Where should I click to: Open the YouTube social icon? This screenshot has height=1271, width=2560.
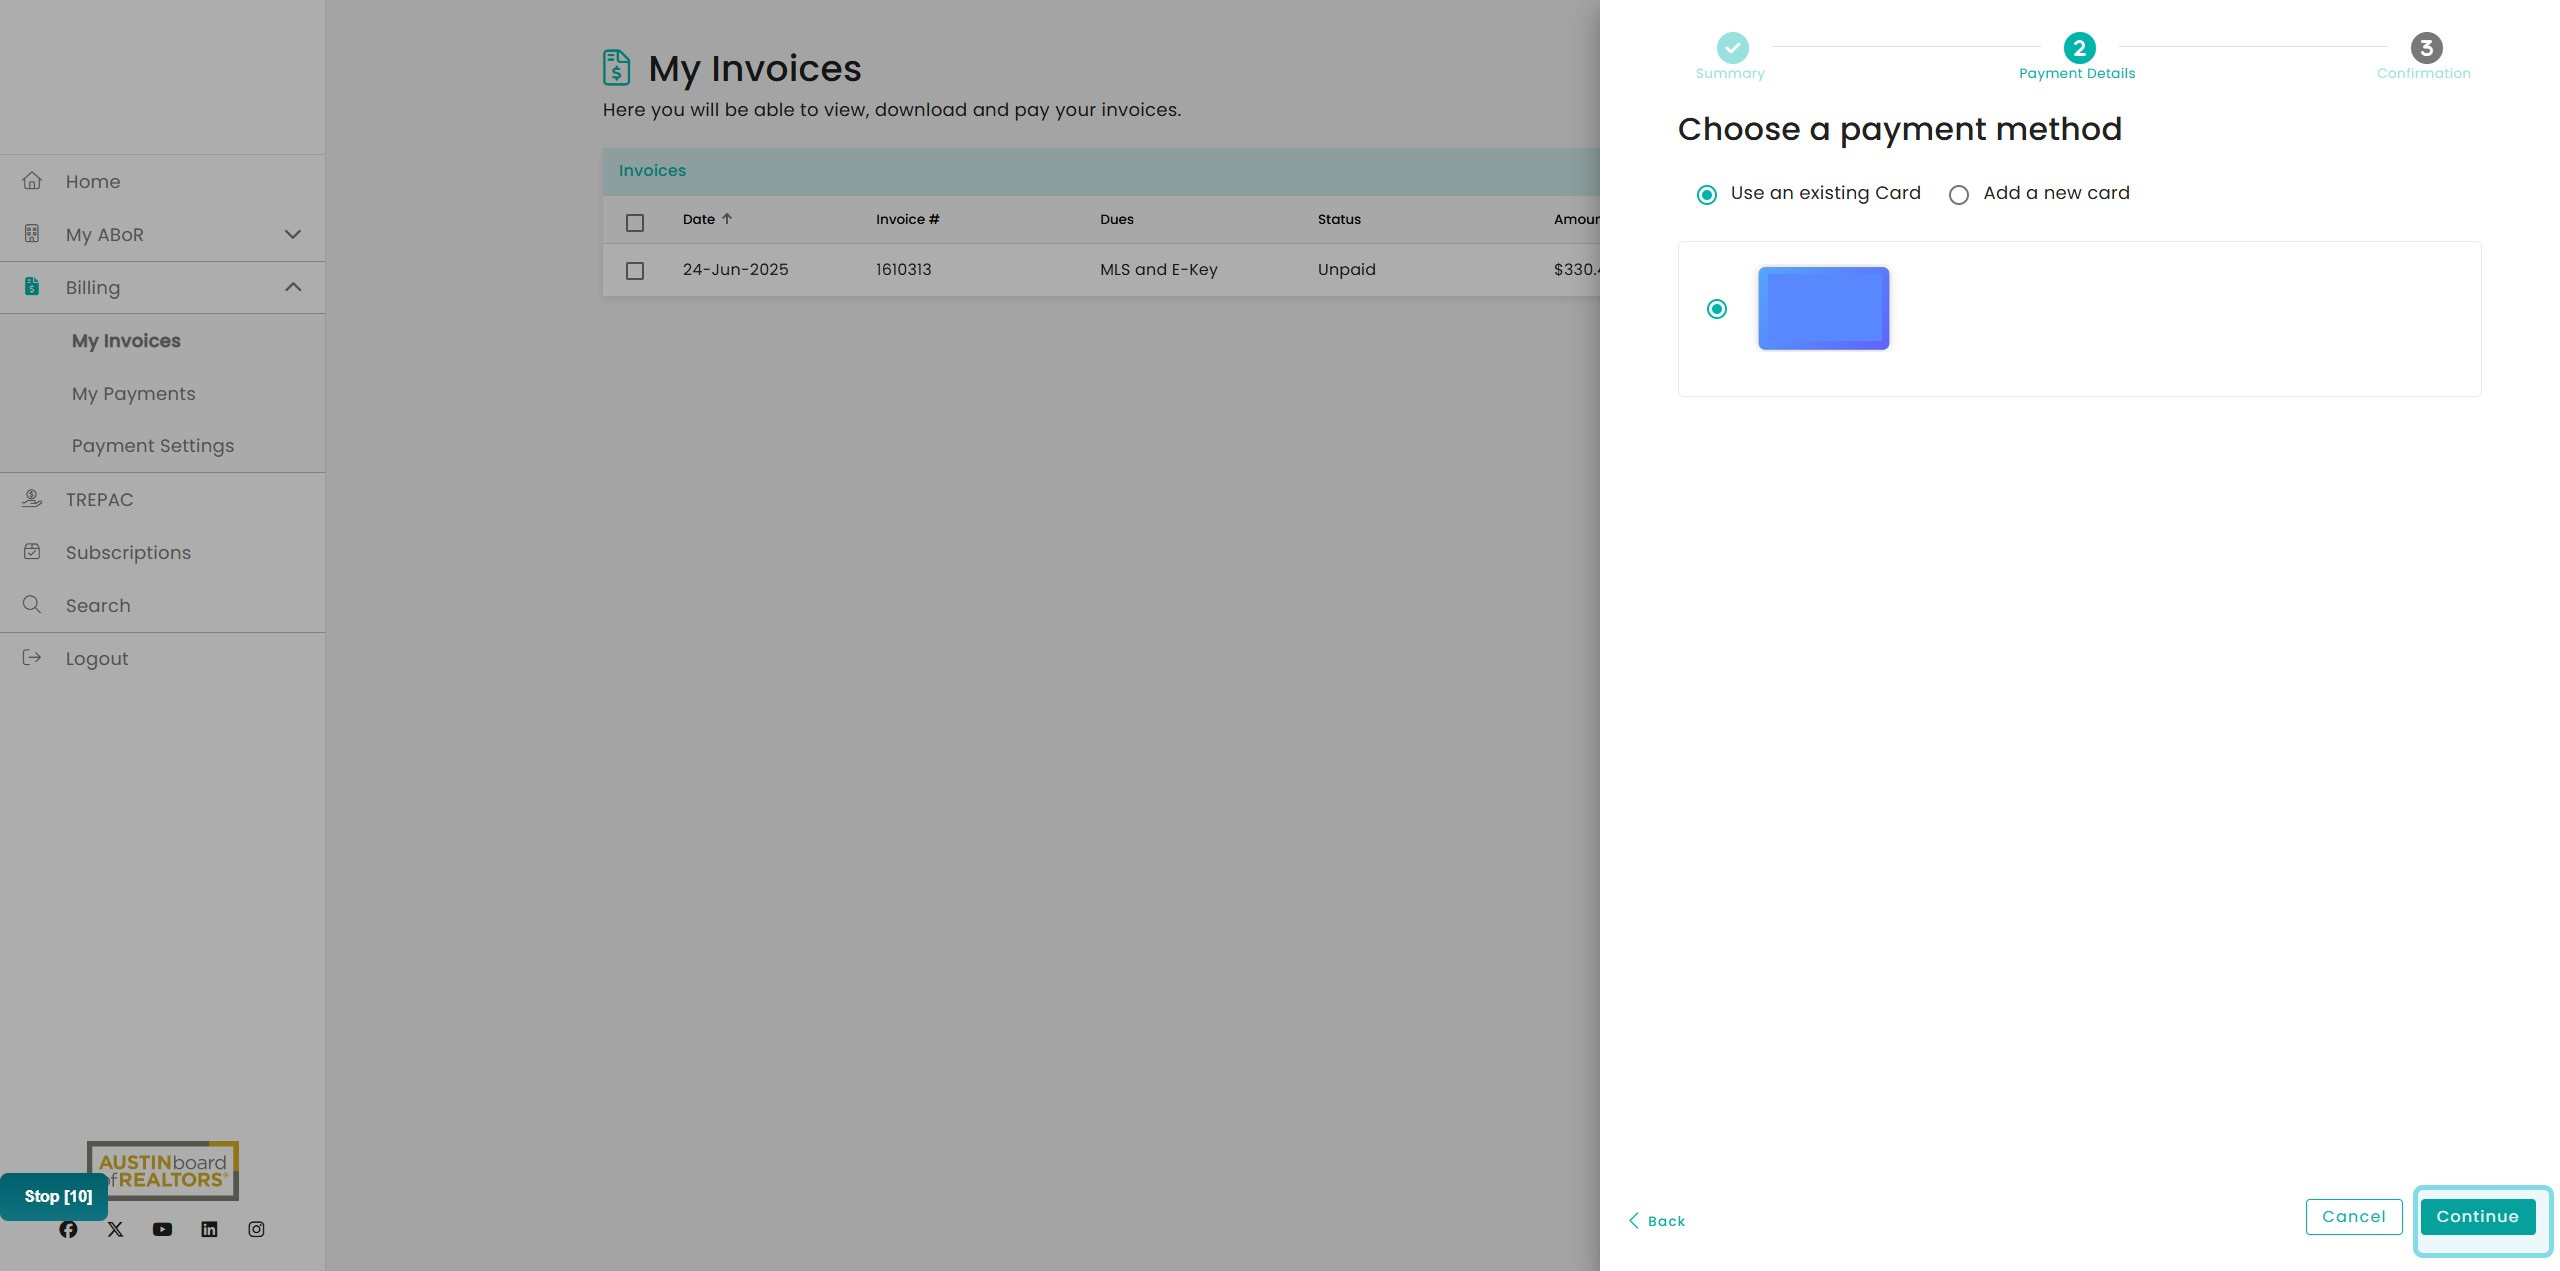162,1229
